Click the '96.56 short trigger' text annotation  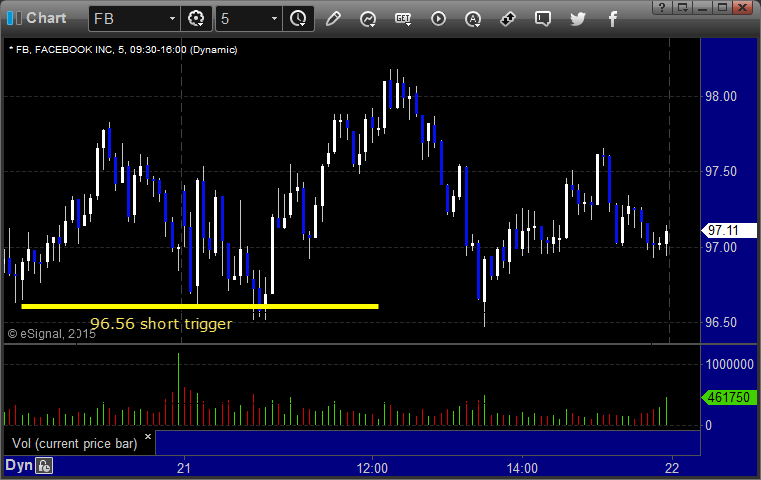pyautogui.click(x=161, y=324)
